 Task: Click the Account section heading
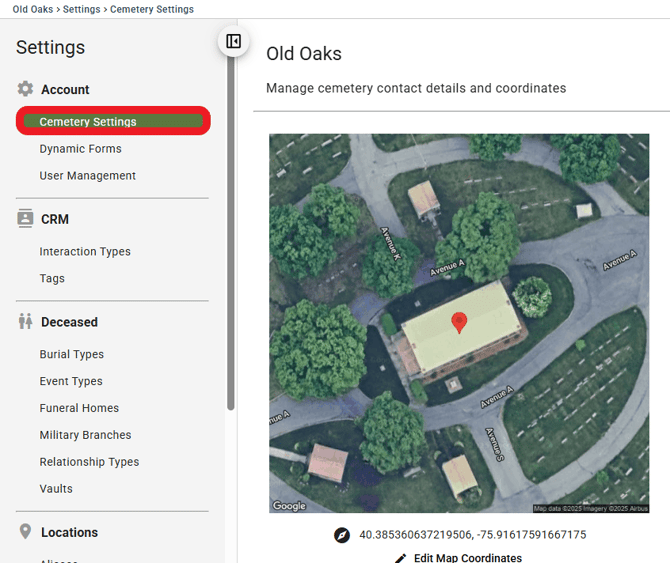65,89
